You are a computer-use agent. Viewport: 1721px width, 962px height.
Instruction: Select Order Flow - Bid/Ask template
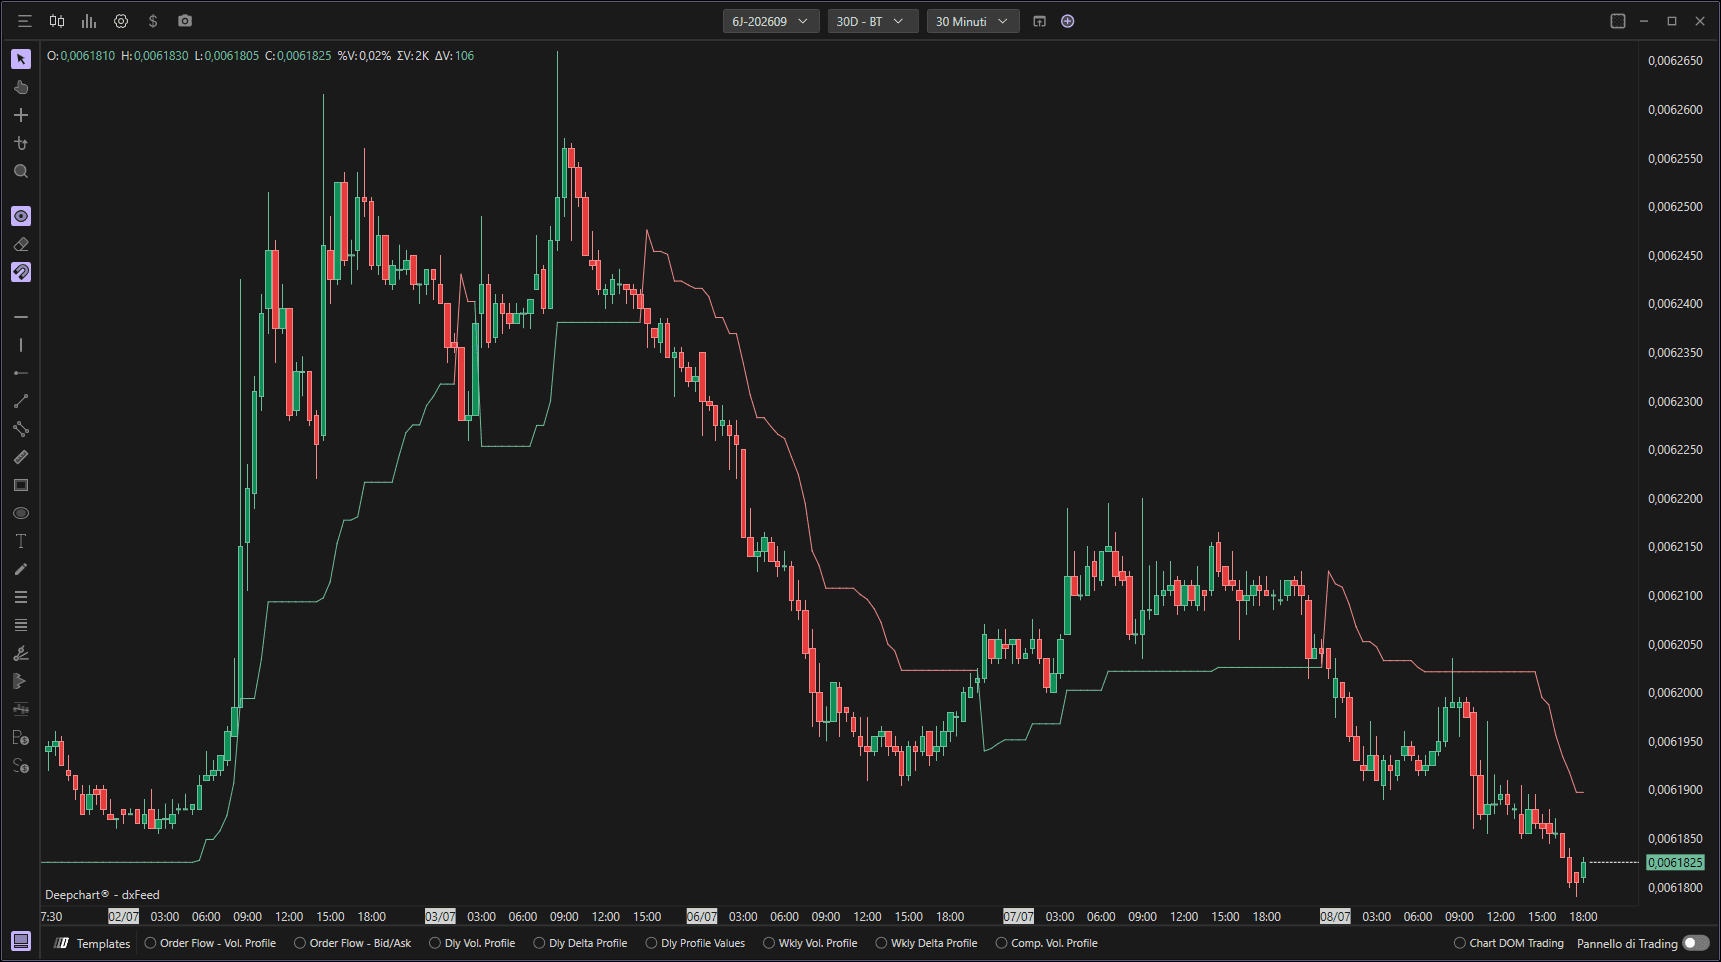click(x=353, y=943)
